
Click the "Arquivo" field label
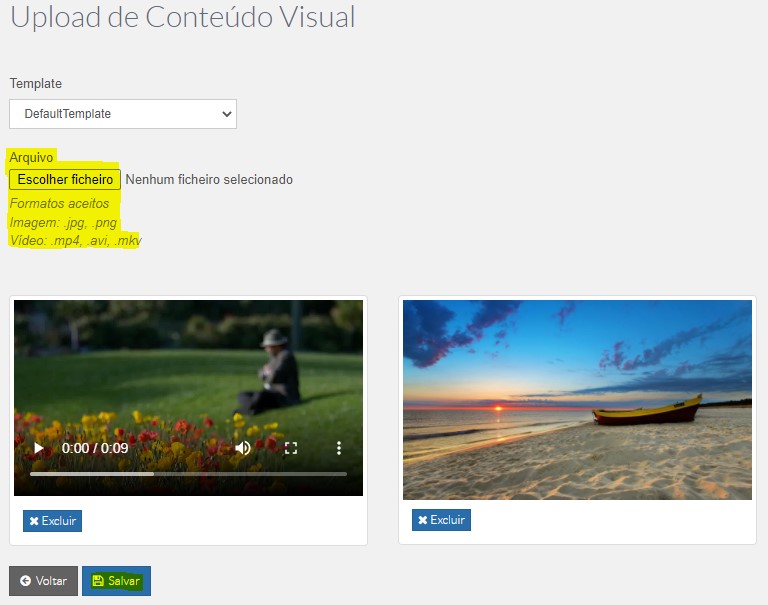coord(31,157)
